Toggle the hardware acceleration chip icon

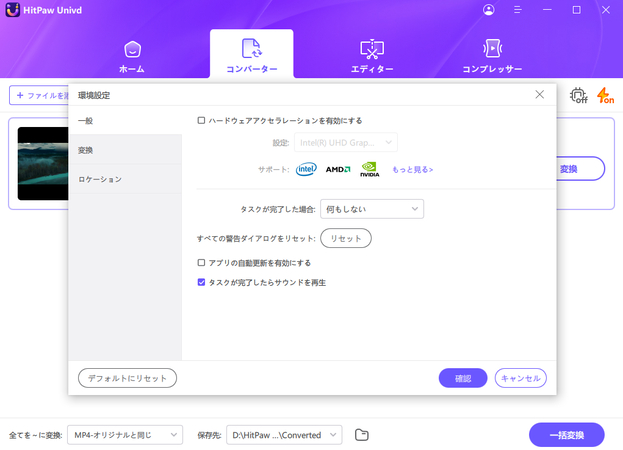pos(578,96)
